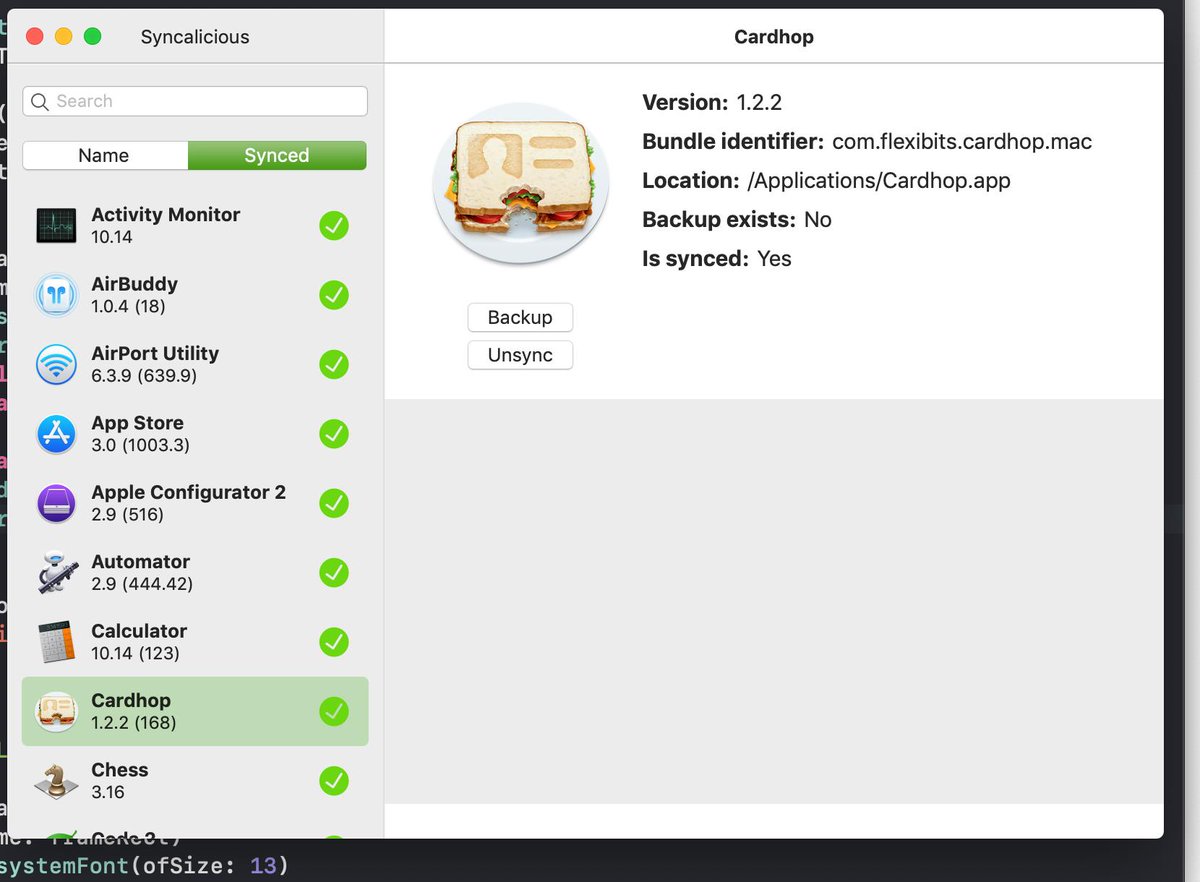Click the Cardhop sandwich icon in list

click(56, 711)
